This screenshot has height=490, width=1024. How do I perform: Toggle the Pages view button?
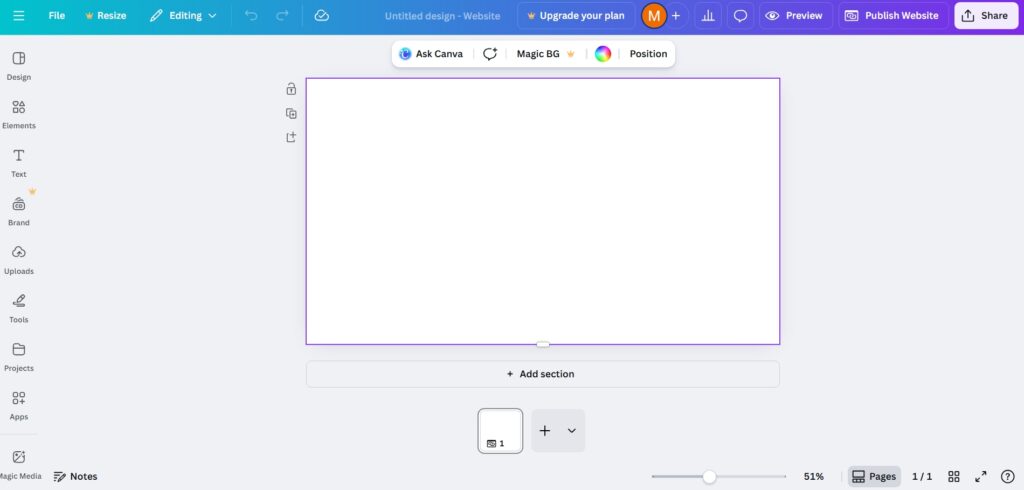874,477
